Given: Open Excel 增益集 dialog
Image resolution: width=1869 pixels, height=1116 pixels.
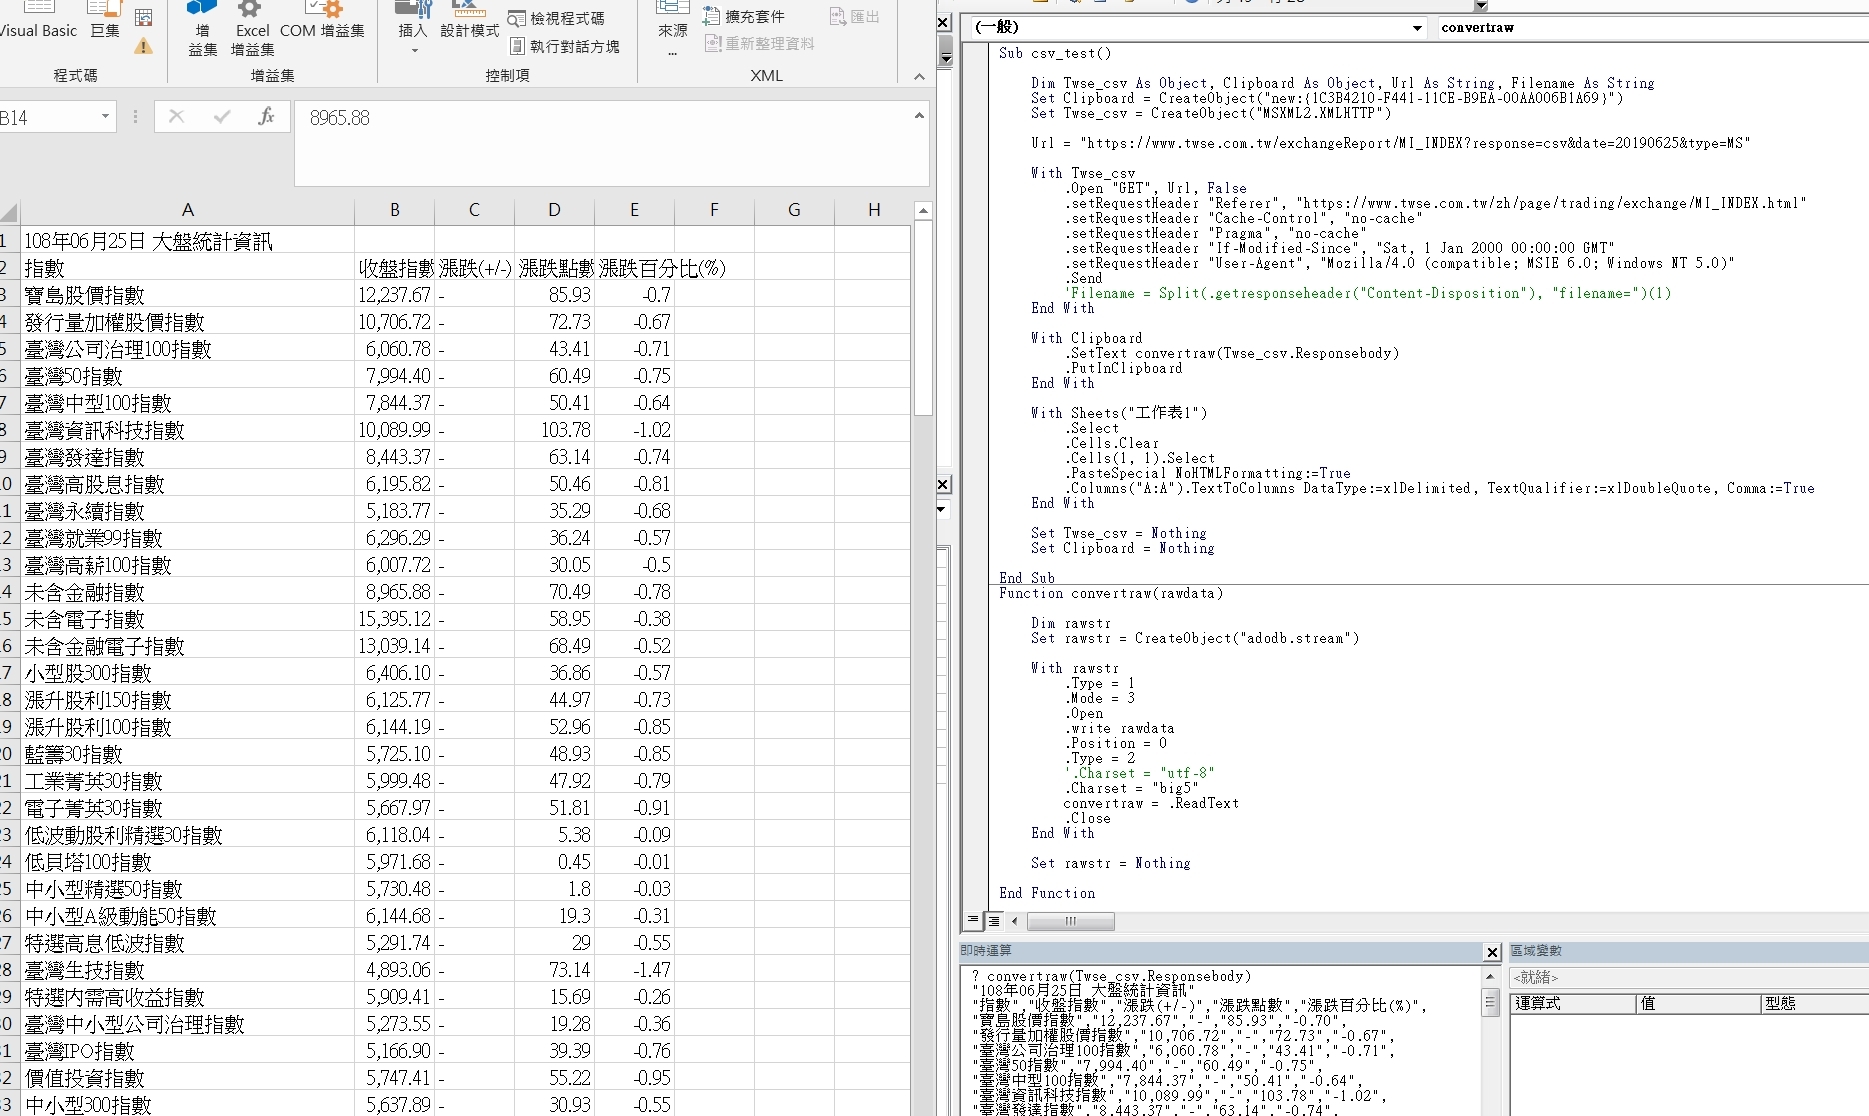Looking at the screenshot, I should click(x=252, y=30).
